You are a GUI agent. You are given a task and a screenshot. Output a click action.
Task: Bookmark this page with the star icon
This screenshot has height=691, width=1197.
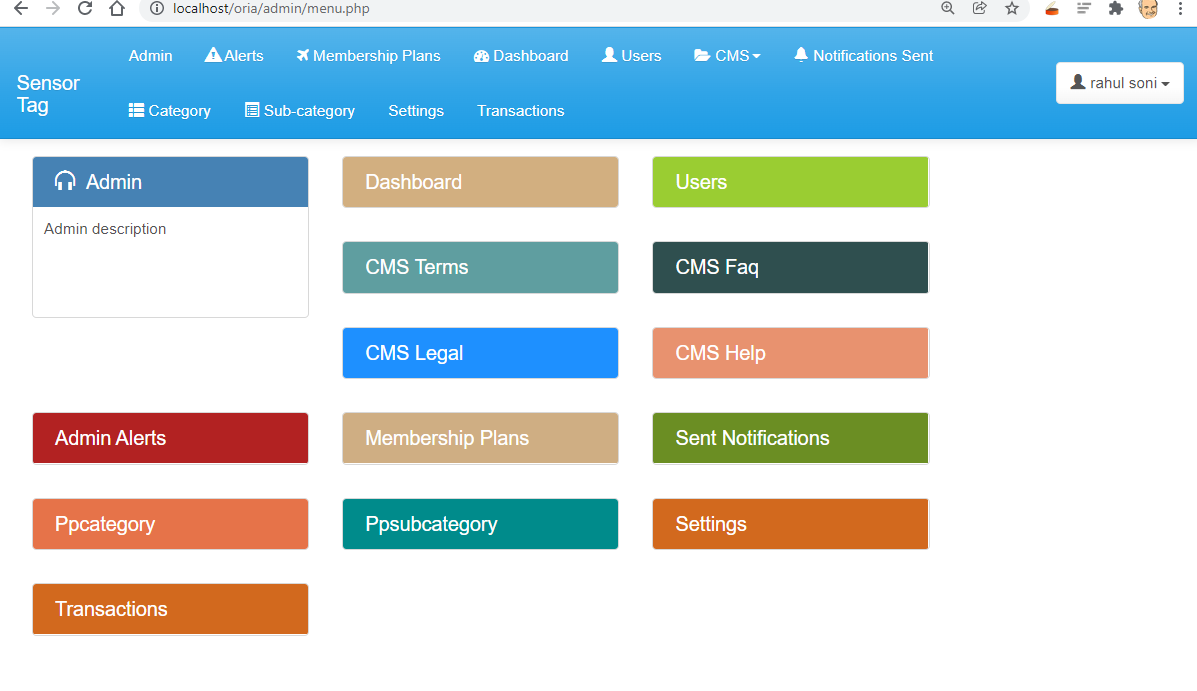[1011, 8]
